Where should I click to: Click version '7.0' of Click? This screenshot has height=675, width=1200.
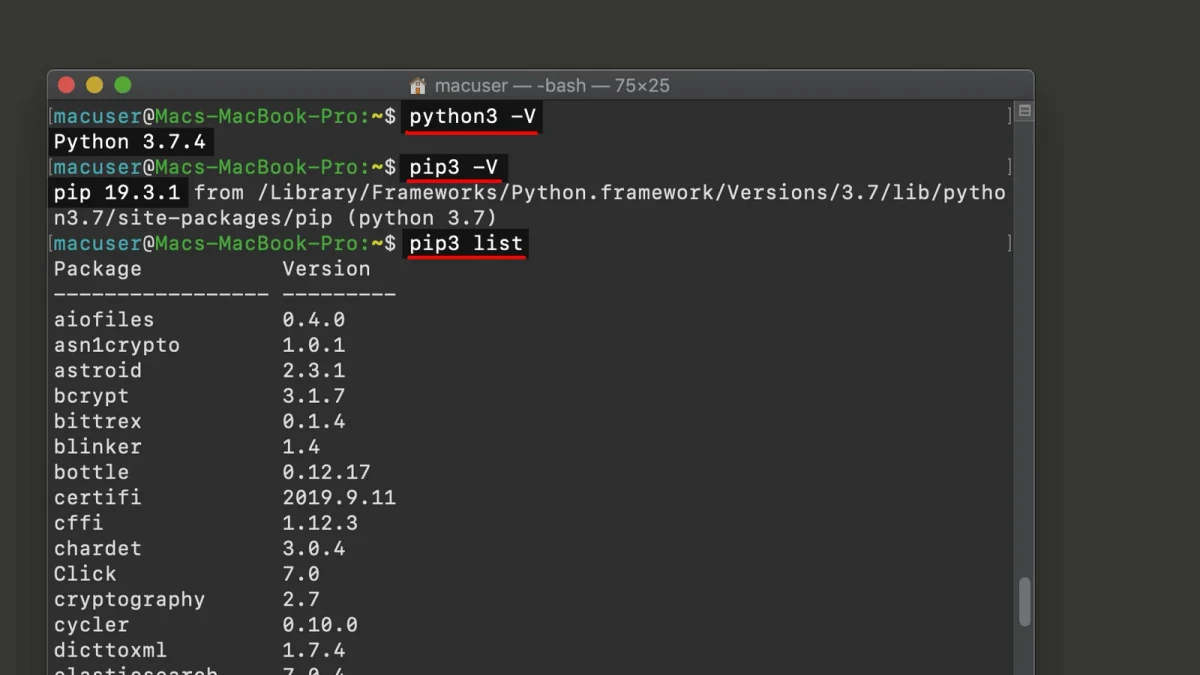301,574
